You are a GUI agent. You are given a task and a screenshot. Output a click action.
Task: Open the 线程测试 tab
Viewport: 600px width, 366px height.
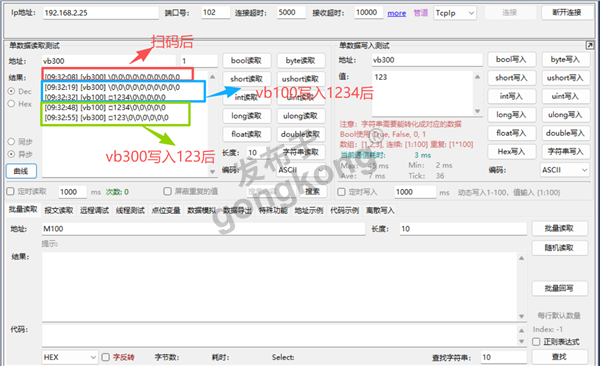click(x=130, y=210)
